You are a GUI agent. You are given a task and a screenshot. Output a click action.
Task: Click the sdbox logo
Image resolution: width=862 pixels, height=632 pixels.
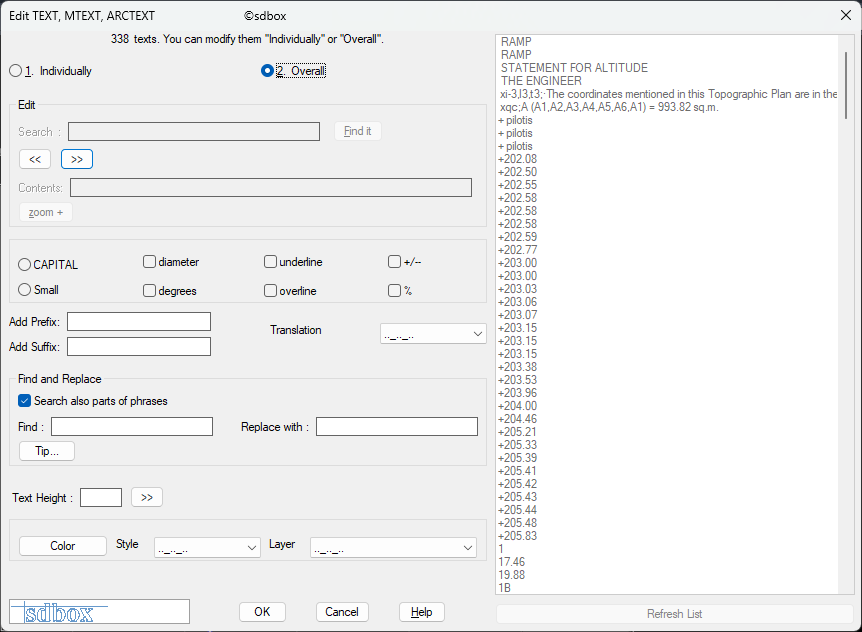[100, 612]
